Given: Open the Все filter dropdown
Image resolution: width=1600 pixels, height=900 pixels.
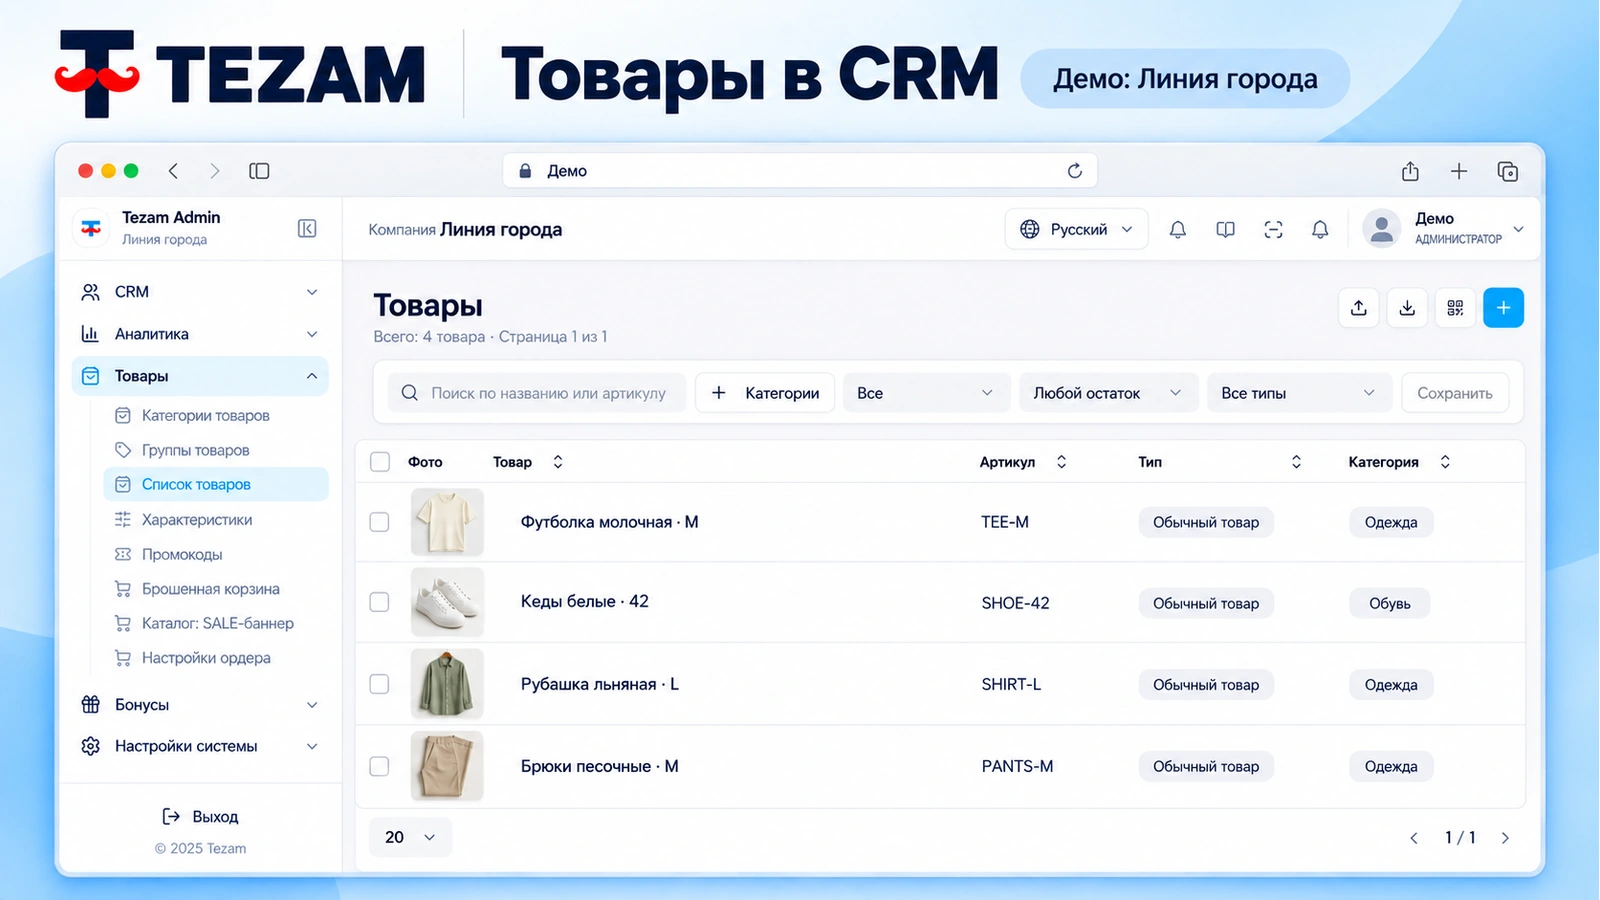Looking at the screenshot, I should click(x=925, y=393).
